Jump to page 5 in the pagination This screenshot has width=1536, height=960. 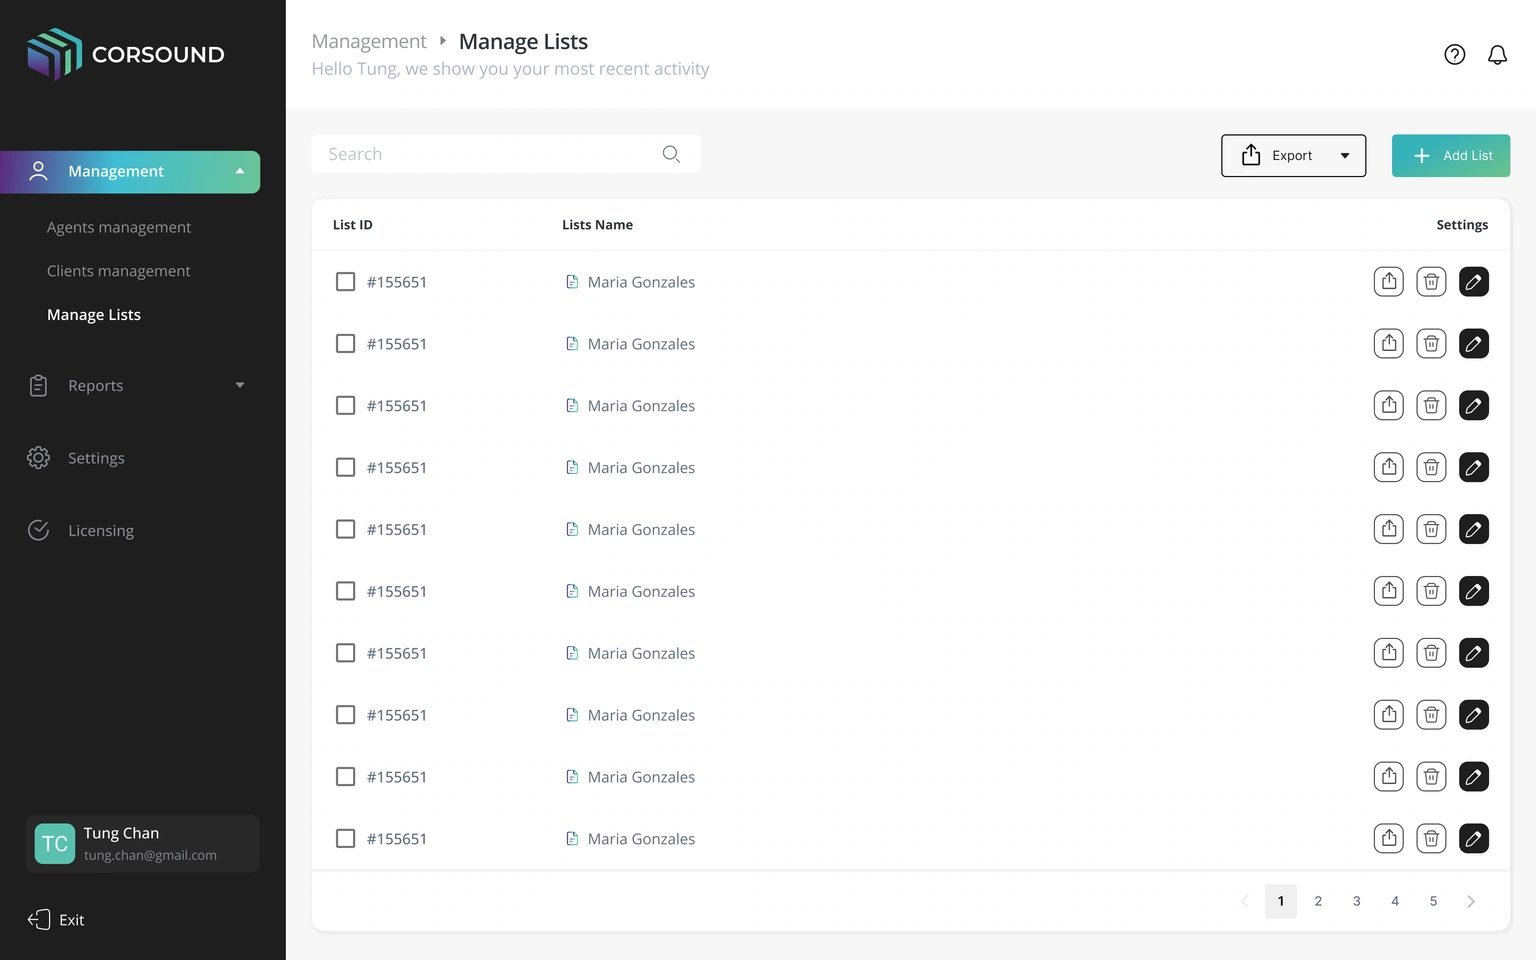point(1433,901)
